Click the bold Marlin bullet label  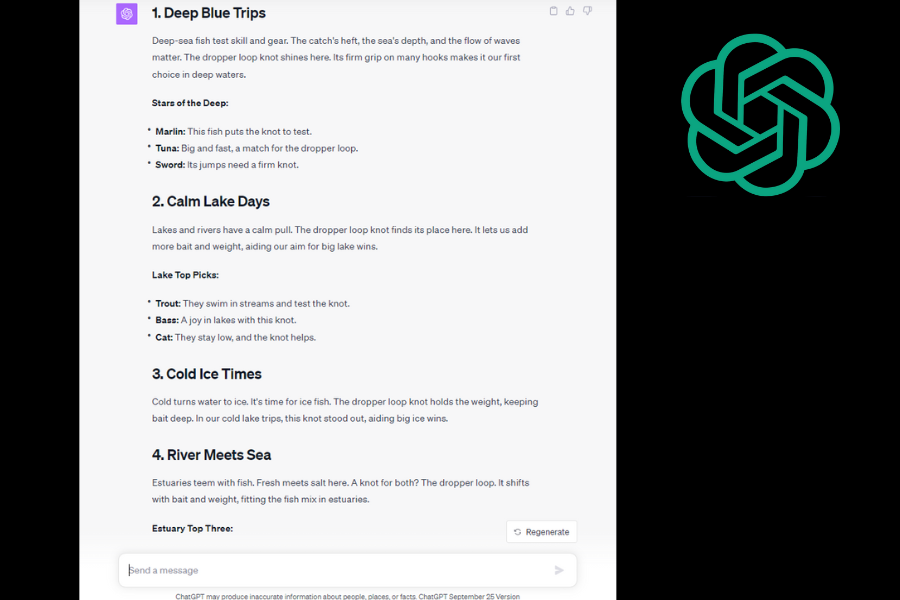pos(170,131)
